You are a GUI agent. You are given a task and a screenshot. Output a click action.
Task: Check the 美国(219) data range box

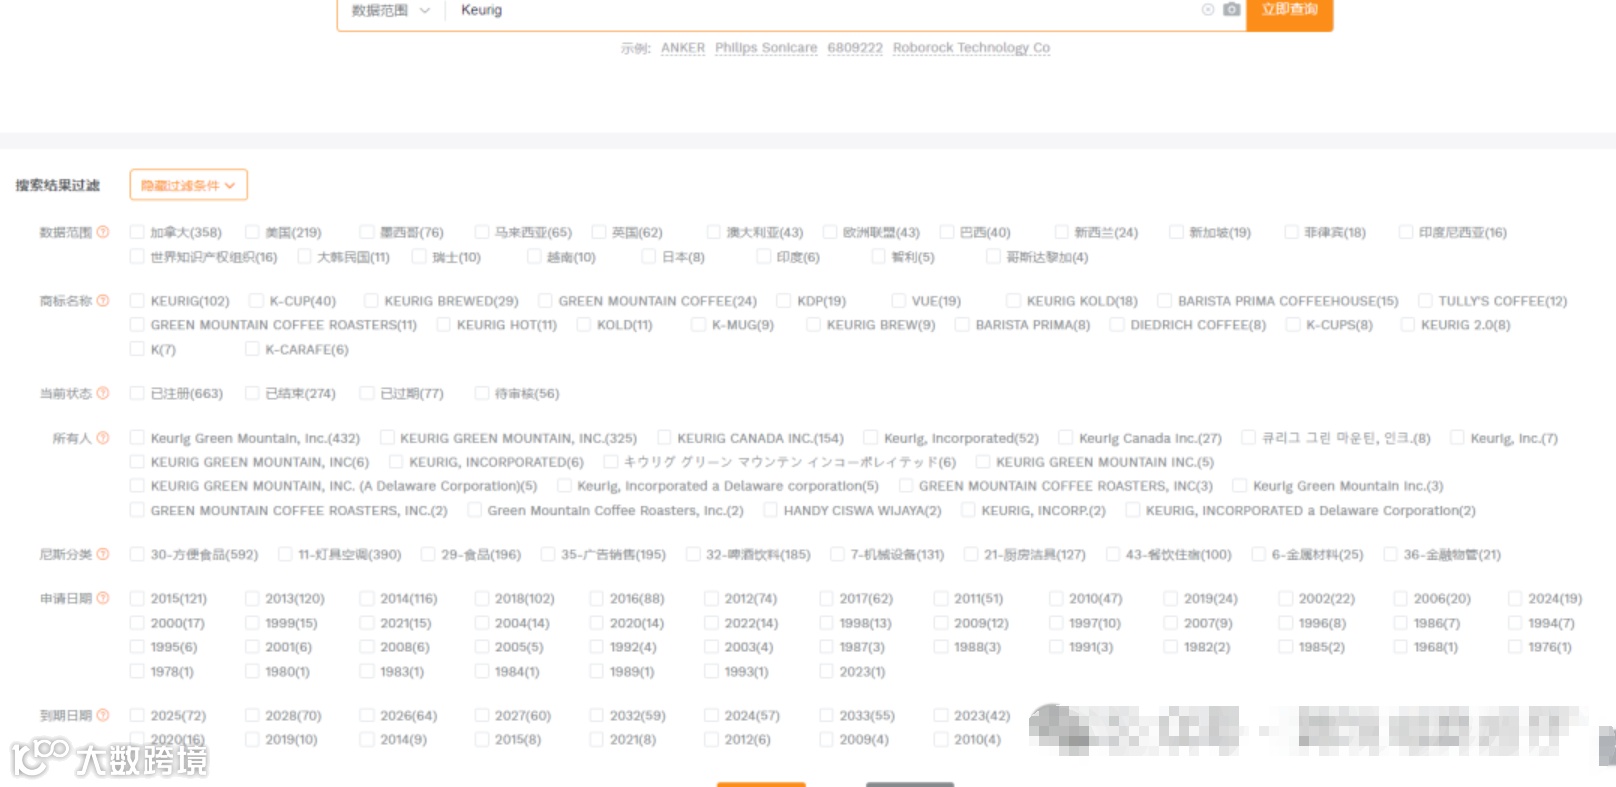[x=252, y=232]
